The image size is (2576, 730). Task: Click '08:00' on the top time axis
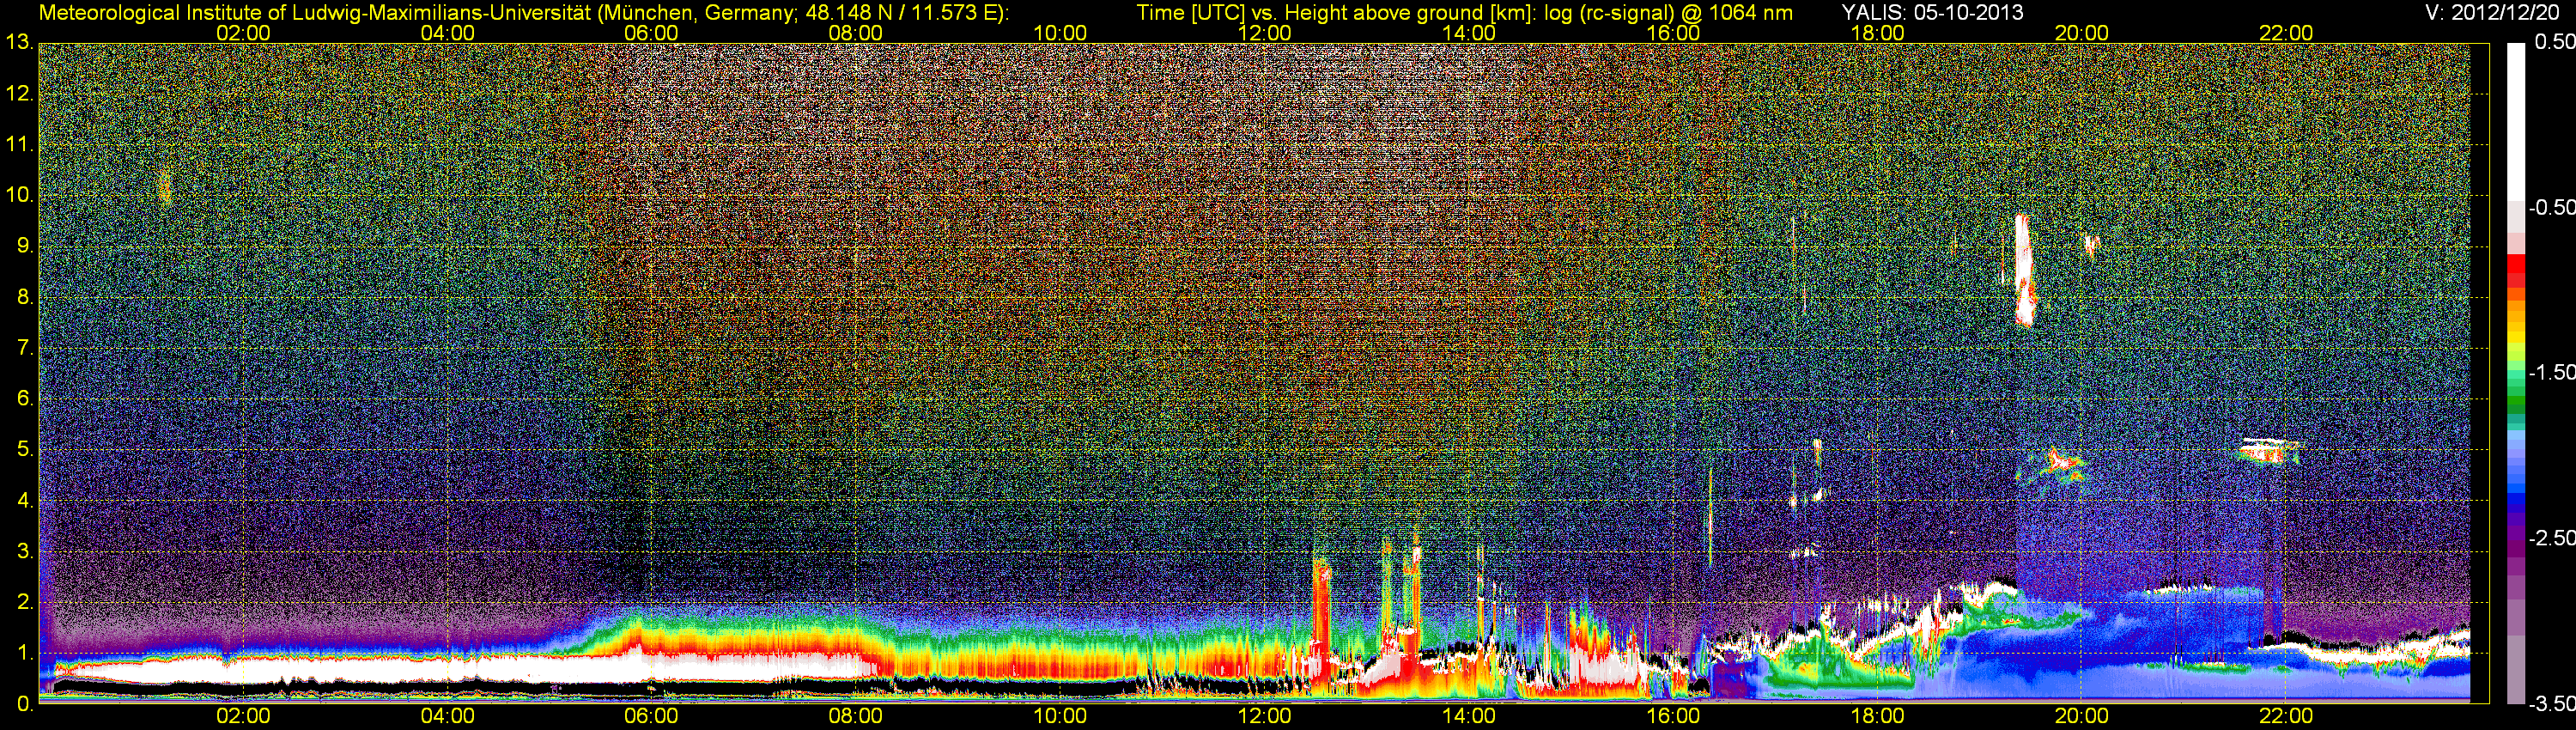[x=856, y=33]
